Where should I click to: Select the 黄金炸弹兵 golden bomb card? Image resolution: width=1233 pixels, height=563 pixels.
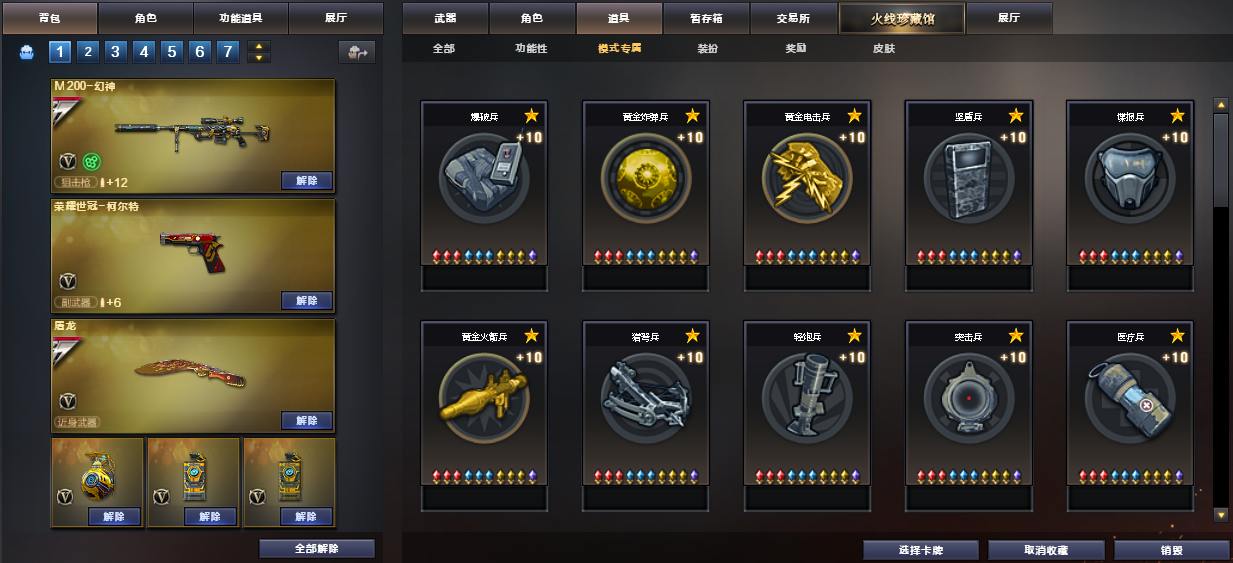coord(646,195)
